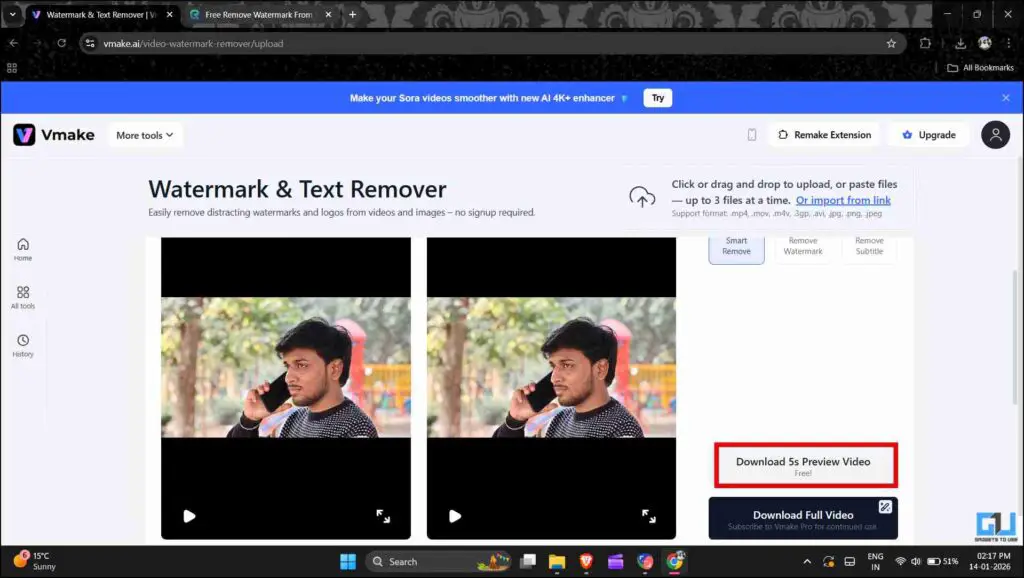Viewport: 1024px width, 578px height.
Task: Switch to the Free Remove Watermark browser tab
Action: pos(260,15)
